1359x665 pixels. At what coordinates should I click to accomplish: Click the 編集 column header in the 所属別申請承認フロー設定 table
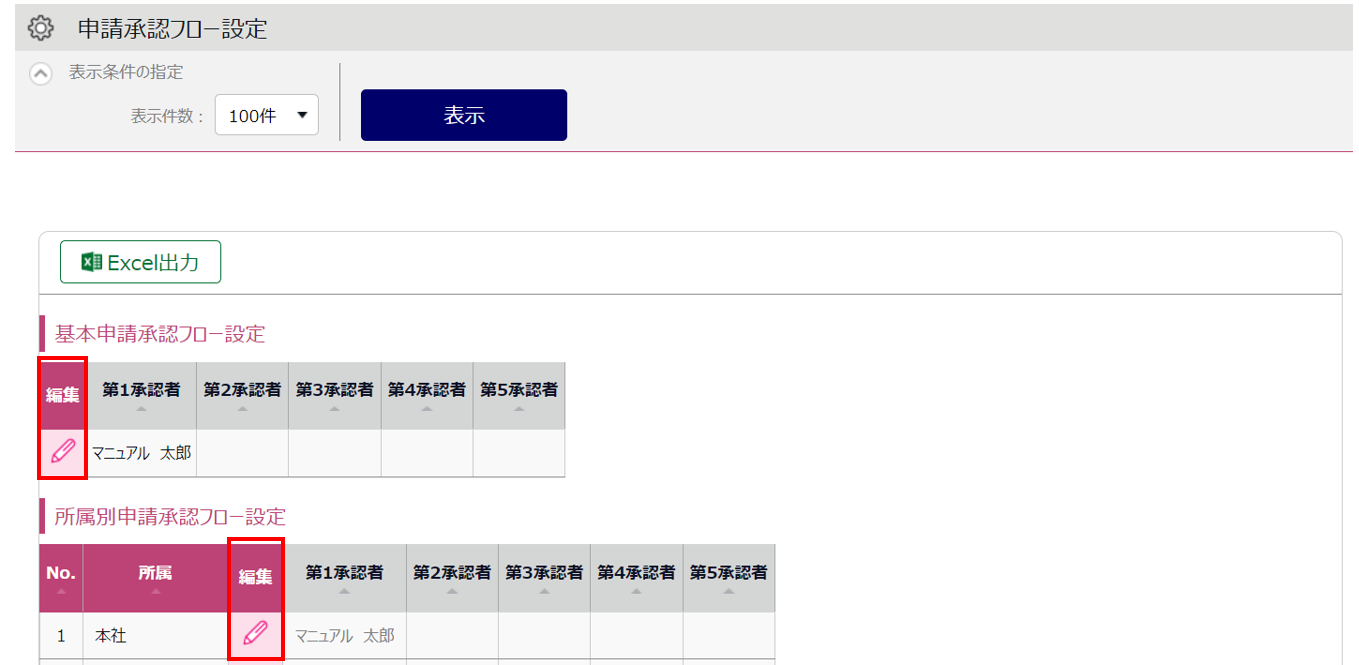tap(256, 578)
